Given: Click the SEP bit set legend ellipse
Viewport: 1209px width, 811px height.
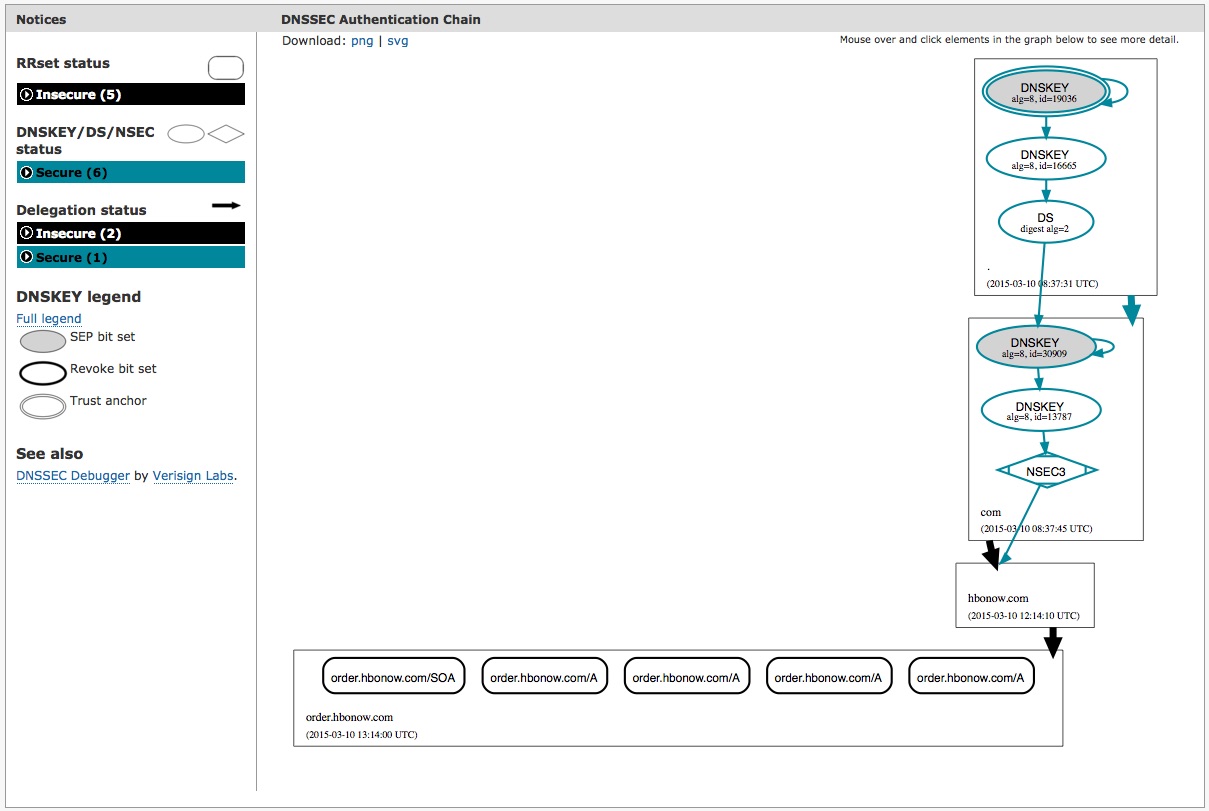Looking at the screenshot, I should tap(43, 341).
